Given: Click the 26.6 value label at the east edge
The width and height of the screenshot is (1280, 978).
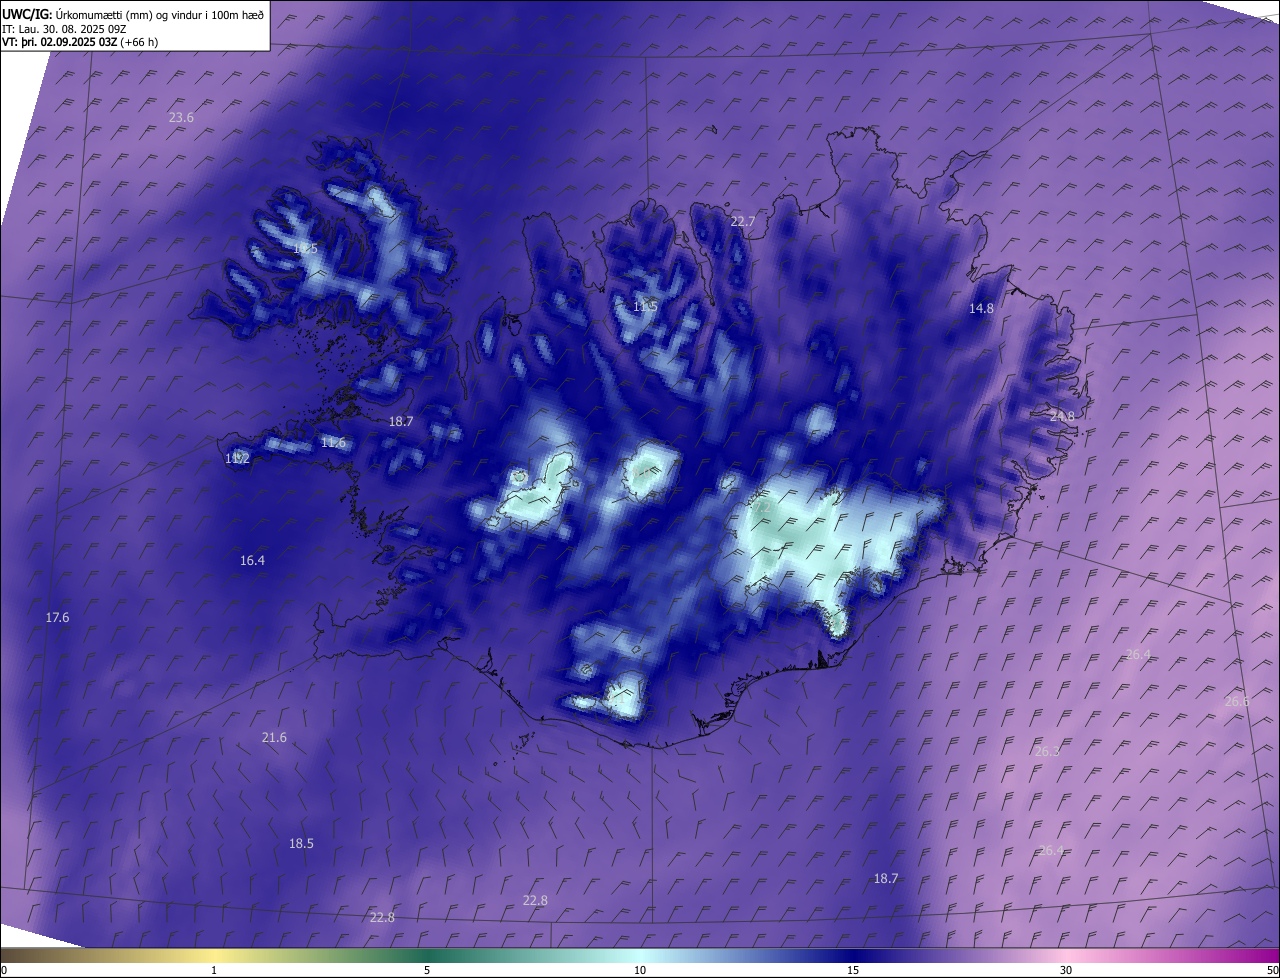Looking at the screenshot, I should pyautogui.click(x=1237, y=702).
